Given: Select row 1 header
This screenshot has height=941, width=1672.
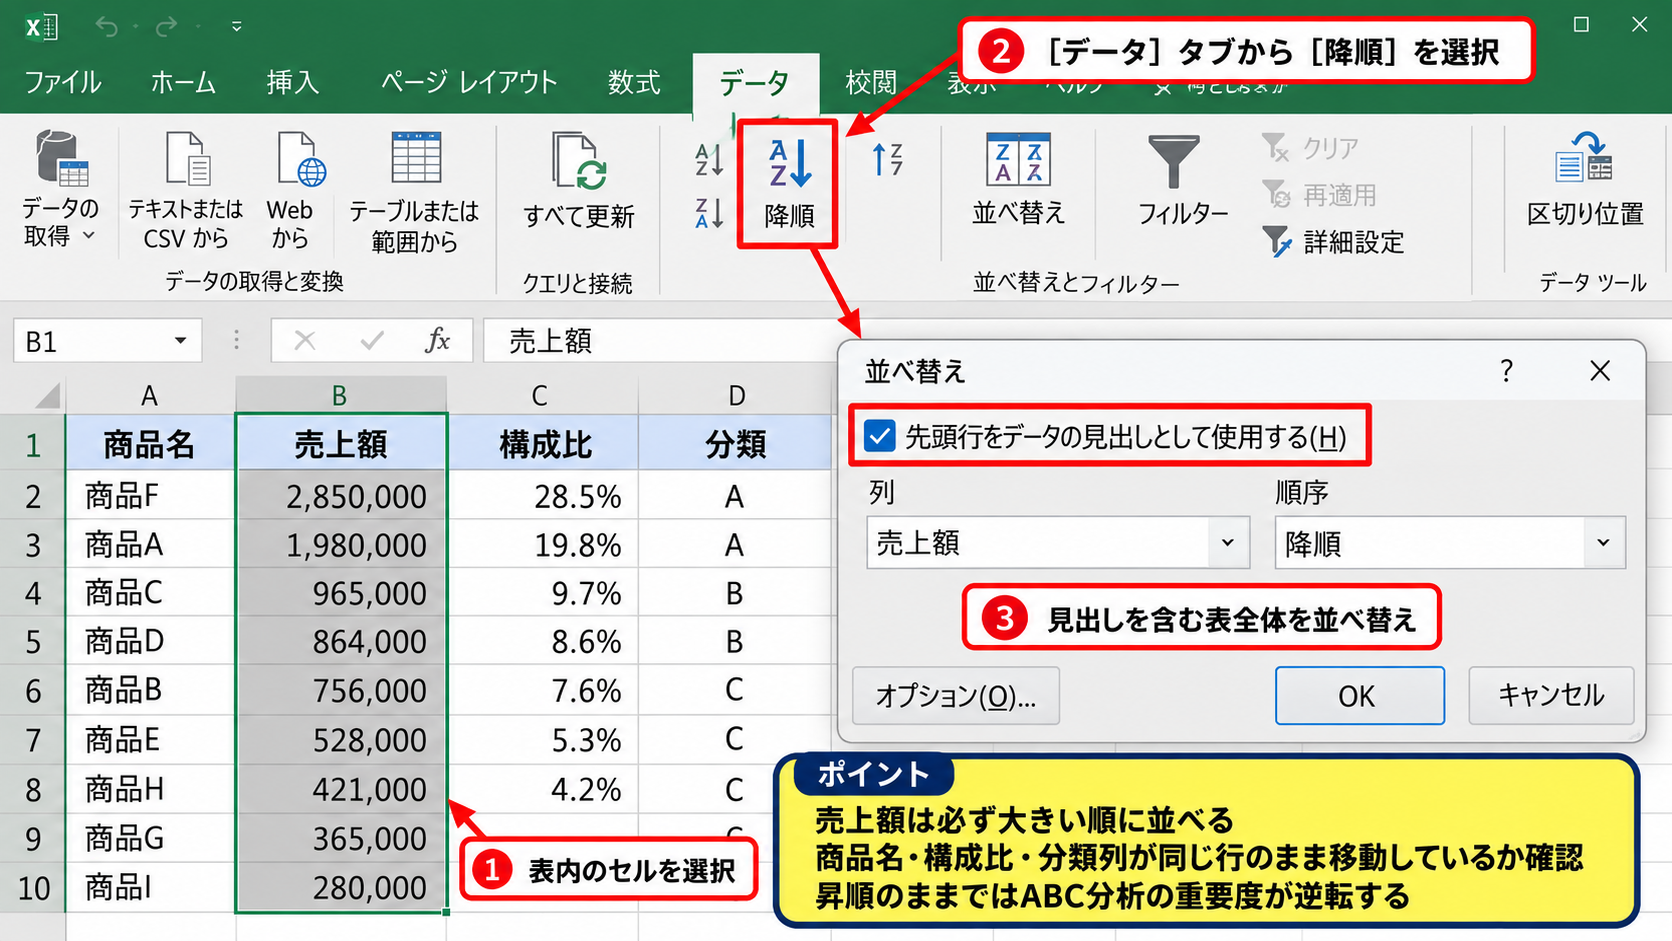Looking at the screenshot, I should (x=33, y=444).
